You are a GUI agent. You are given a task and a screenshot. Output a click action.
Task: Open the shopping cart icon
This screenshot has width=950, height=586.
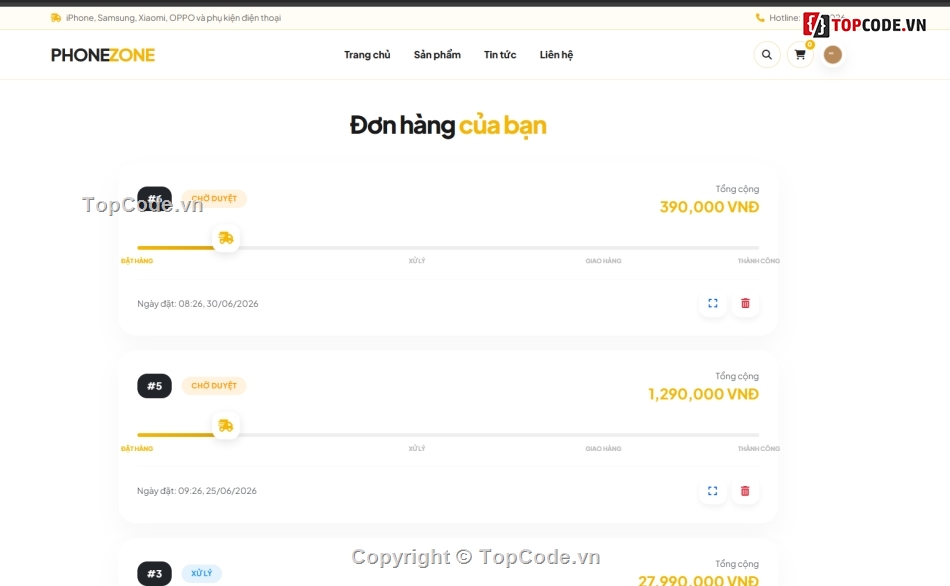(x=800, y=55)
